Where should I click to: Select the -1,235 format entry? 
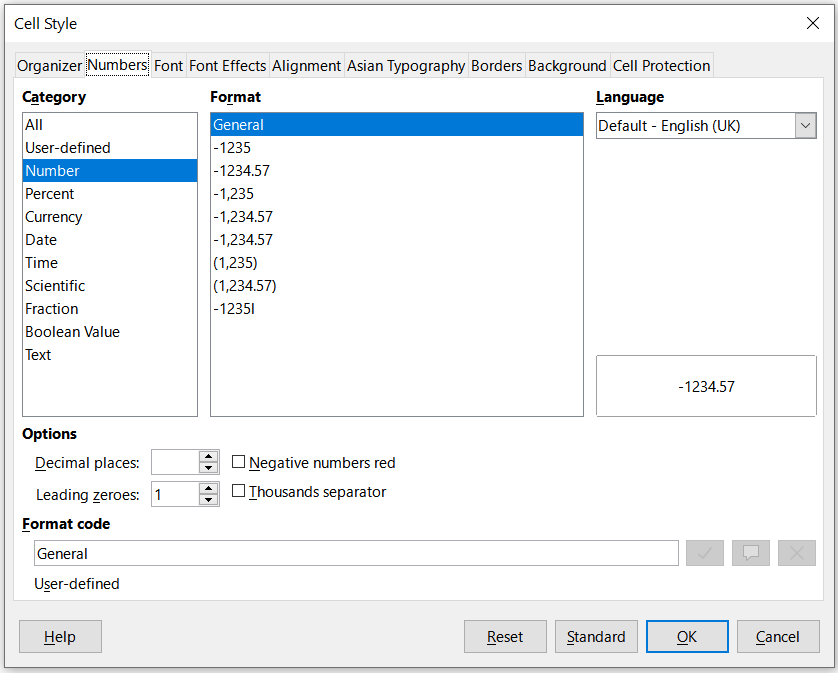pos(397,194)
